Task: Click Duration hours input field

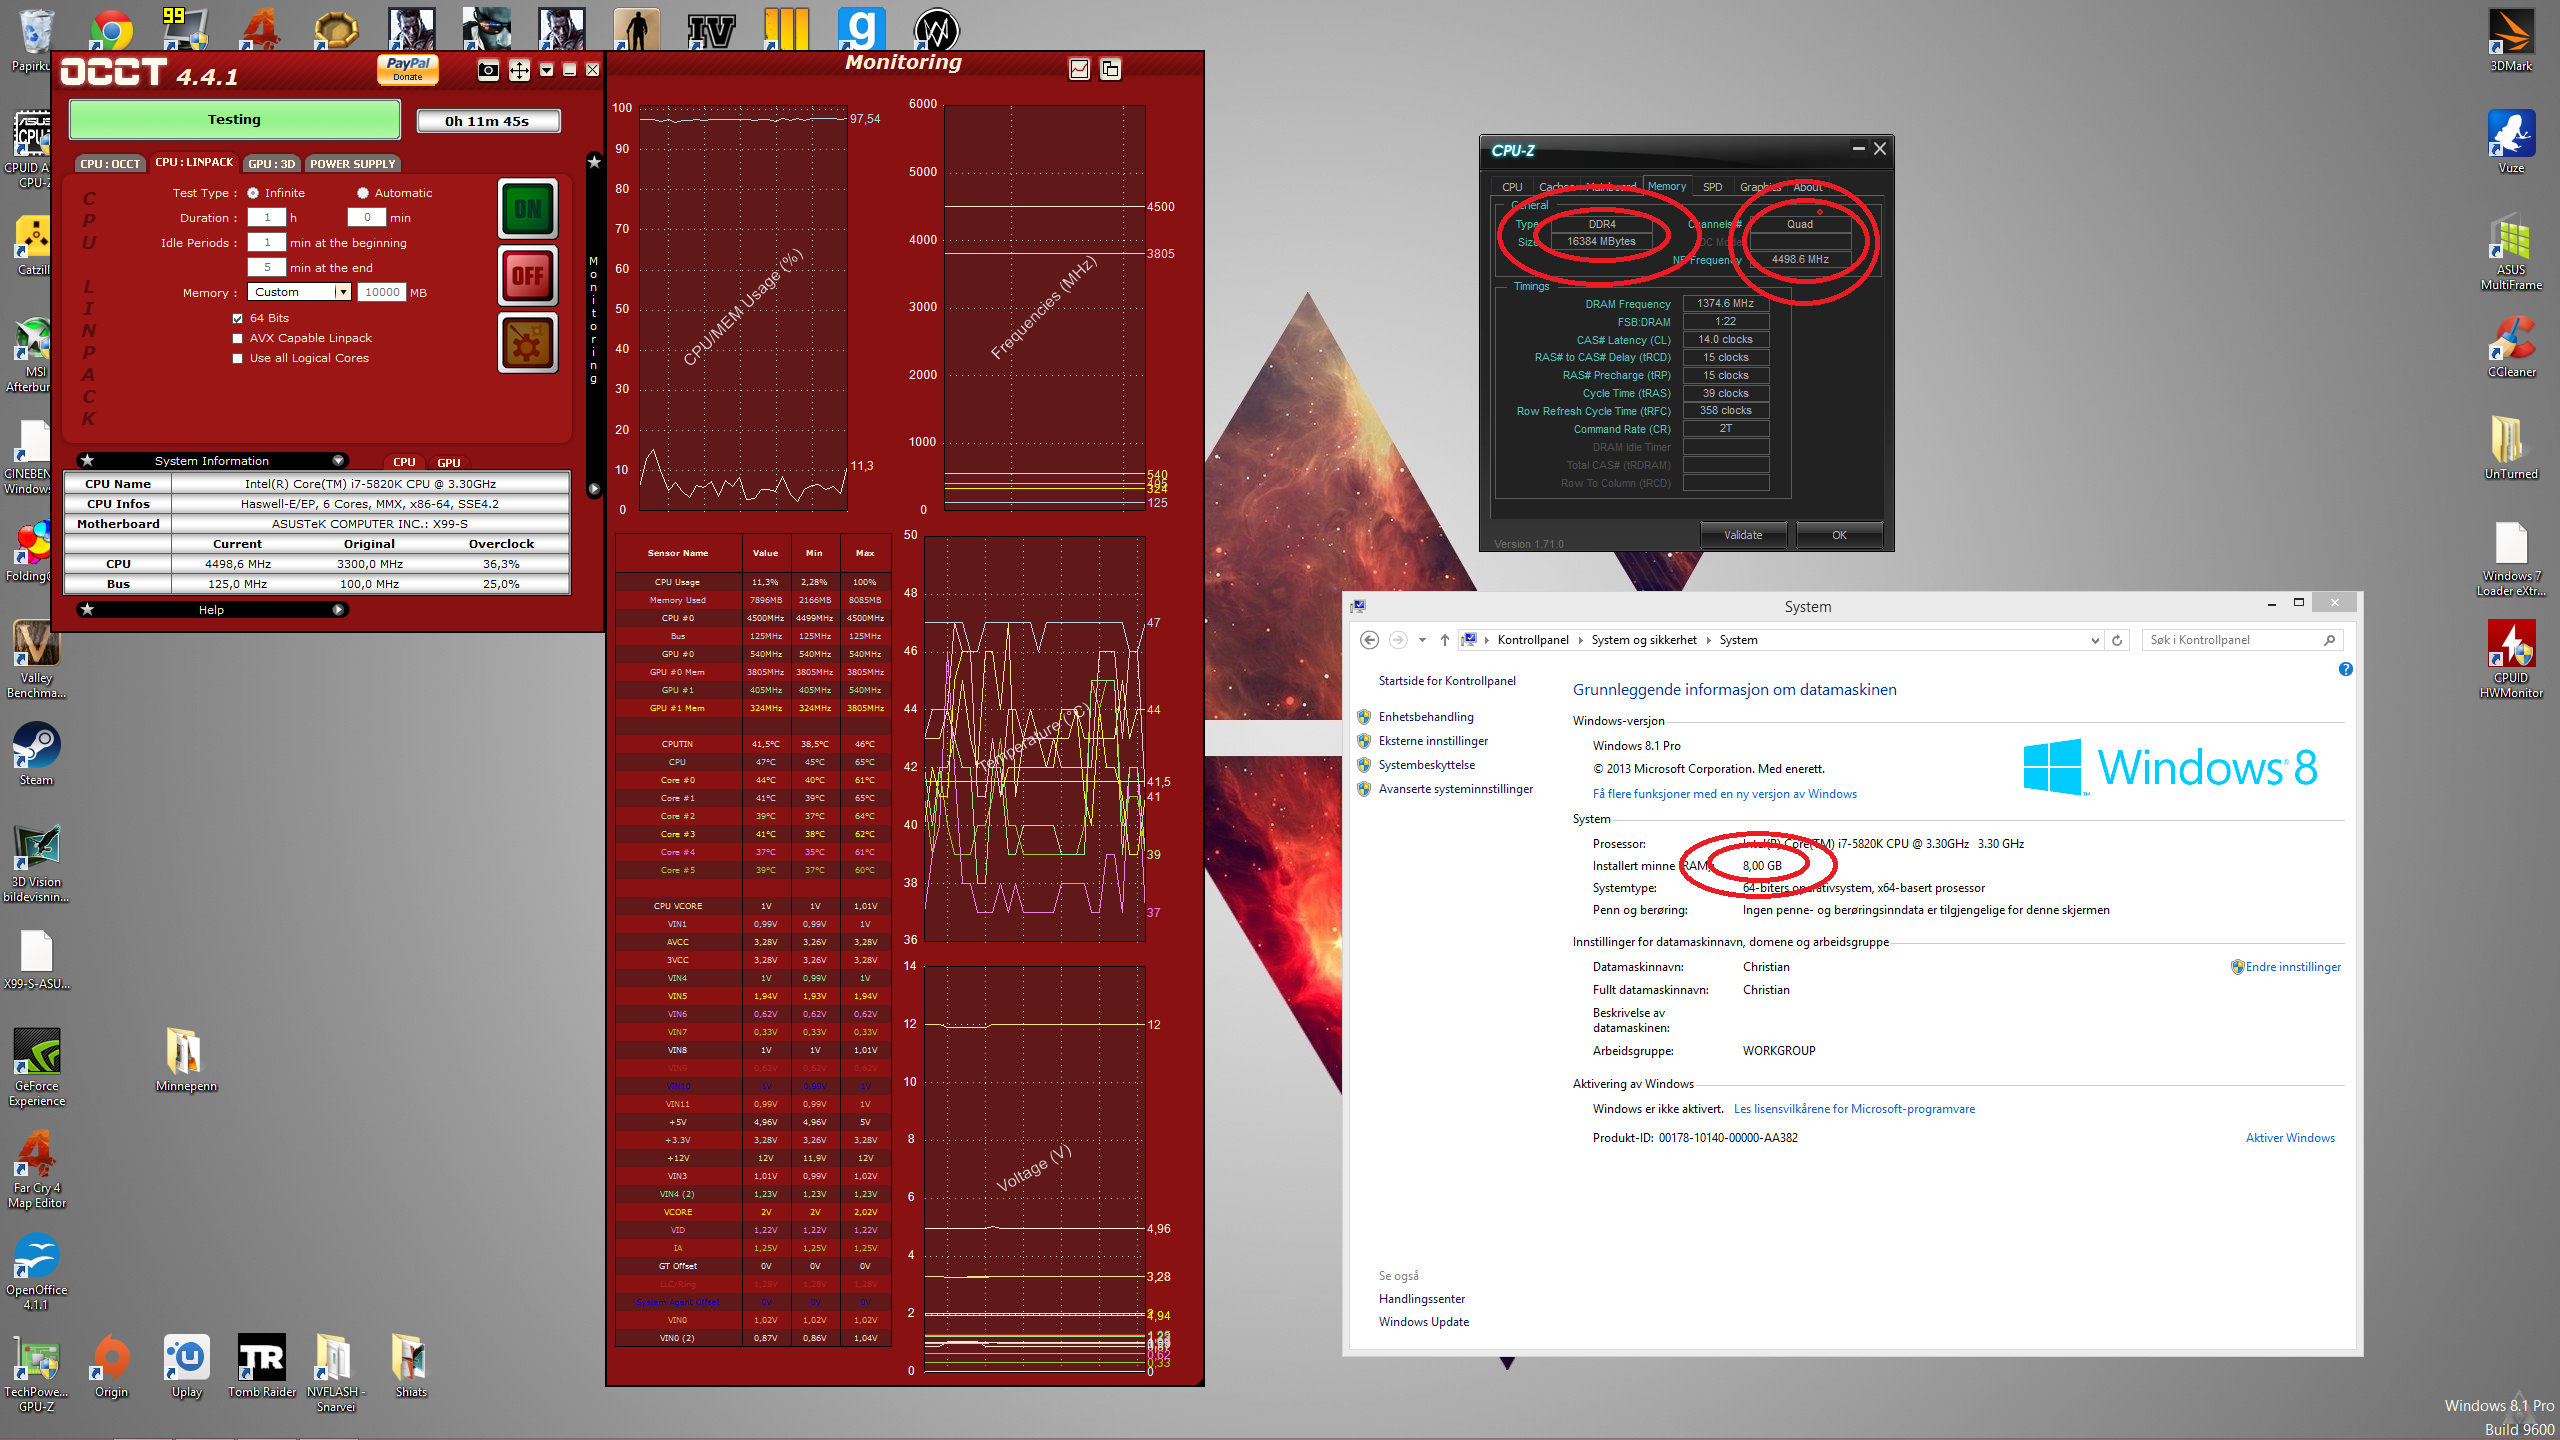Action: [267, 217]
